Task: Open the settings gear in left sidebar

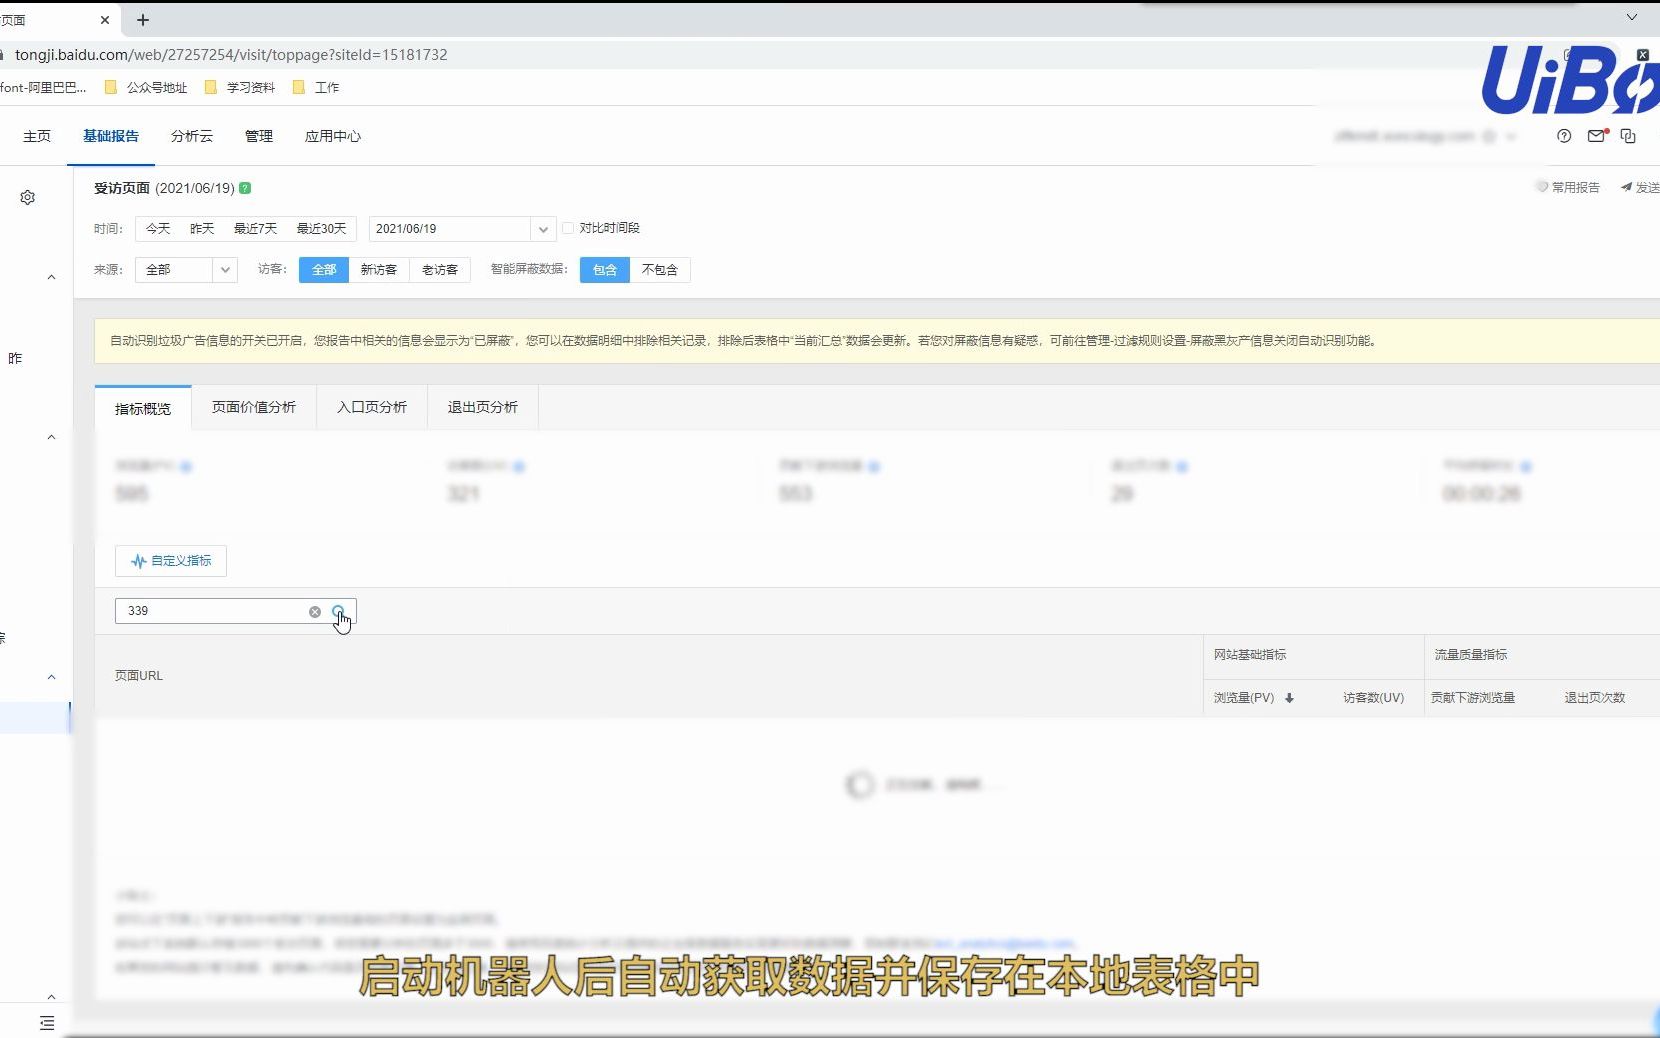Action: (x=27, y=197)
